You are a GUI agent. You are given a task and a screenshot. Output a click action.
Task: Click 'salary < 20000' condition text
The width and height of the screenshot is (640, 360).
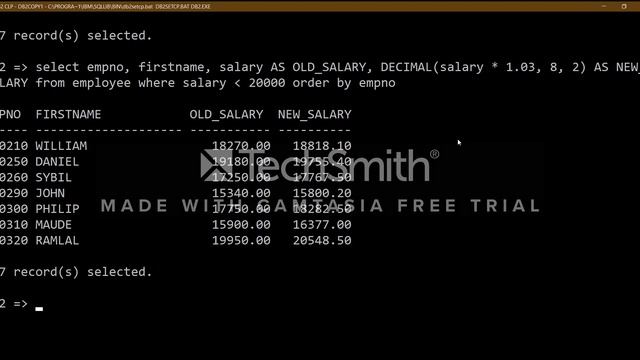234,83
